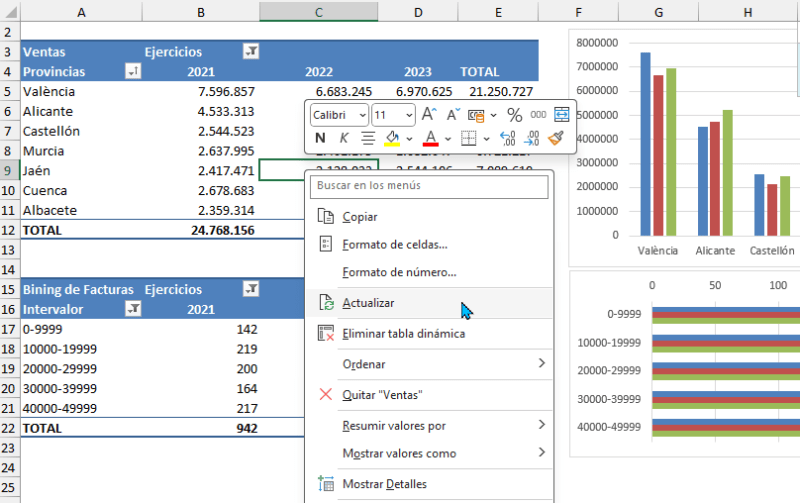Open Provincias sort filter button
800x503 pixels.
coord(133,71)
